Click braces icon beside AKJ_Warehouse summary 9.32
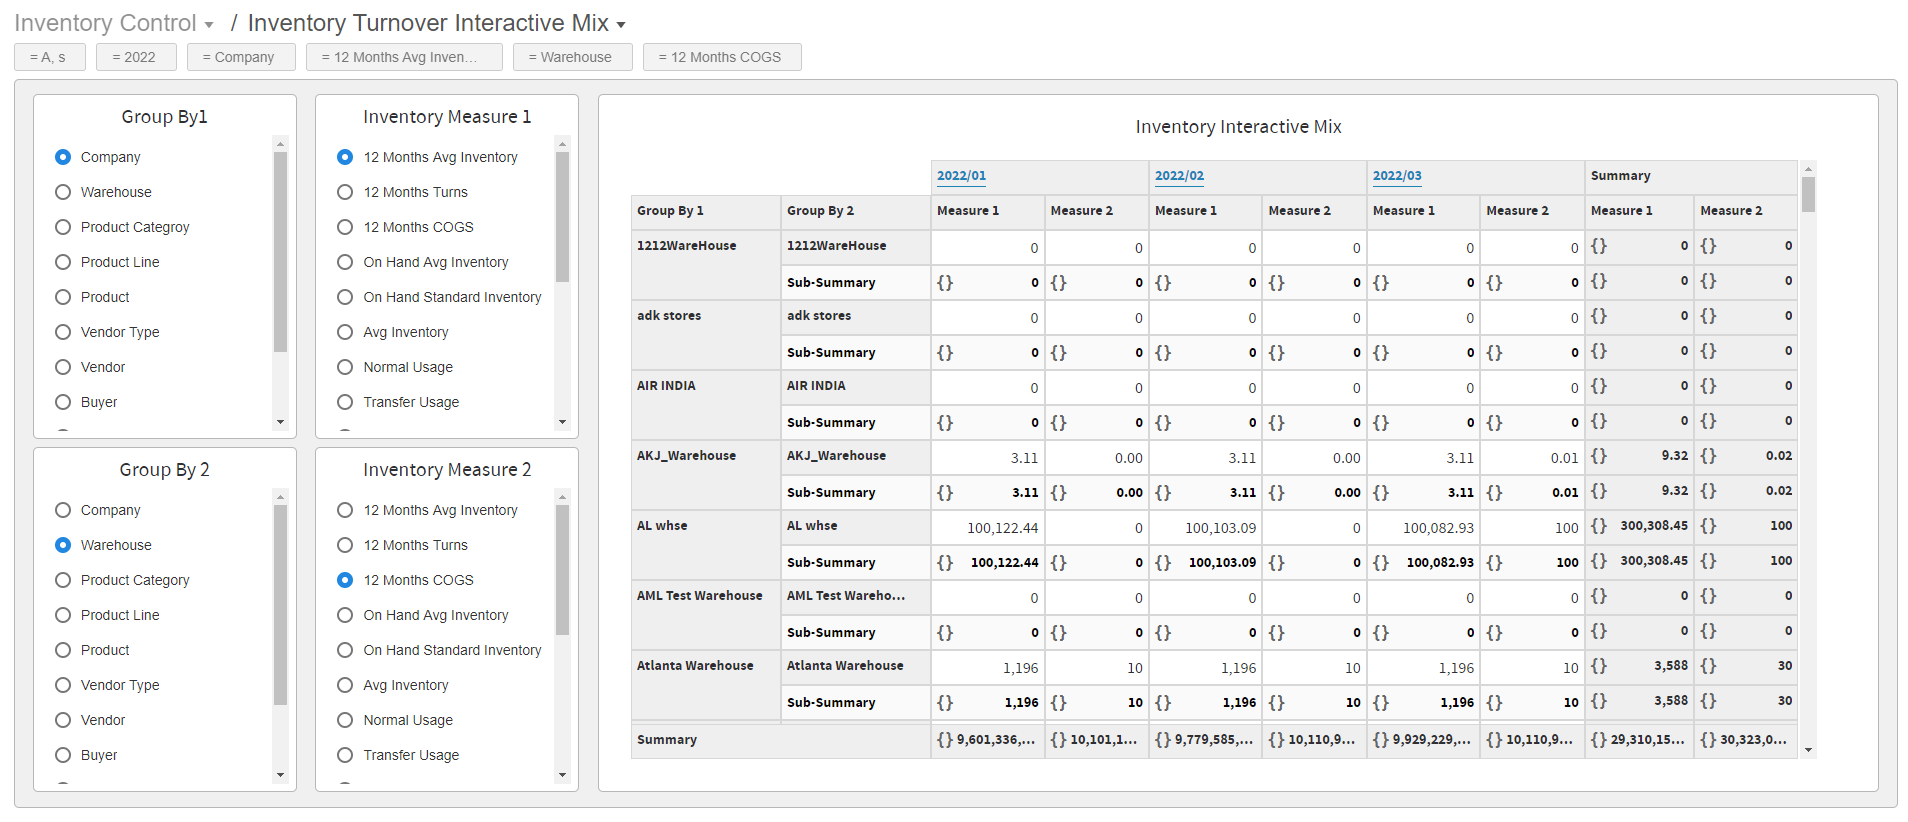 point(1599,456)
